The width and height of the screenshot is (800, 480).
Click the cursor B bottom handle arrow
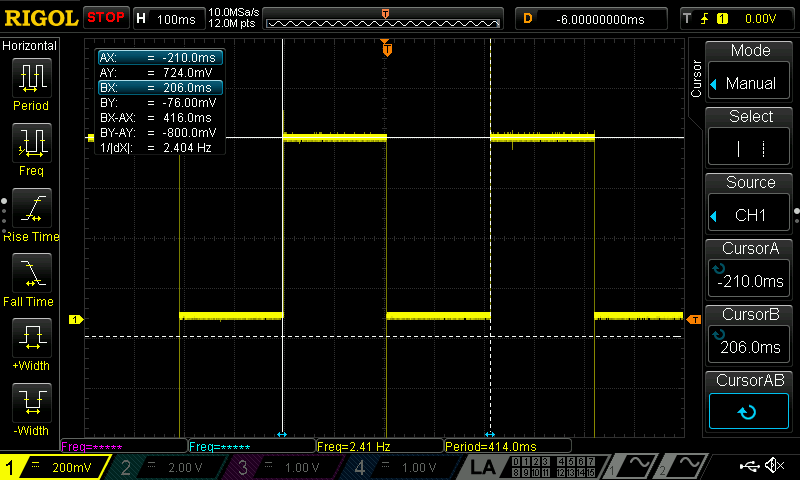[x=490, y=435]
